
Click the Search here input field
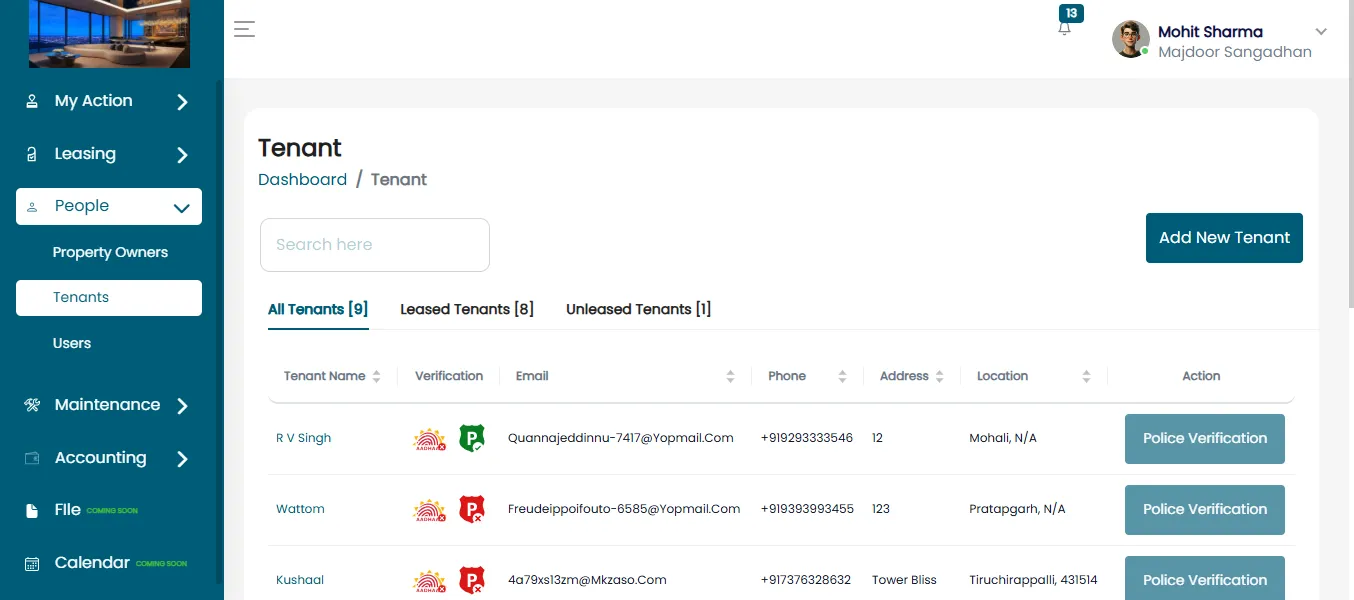375,245
